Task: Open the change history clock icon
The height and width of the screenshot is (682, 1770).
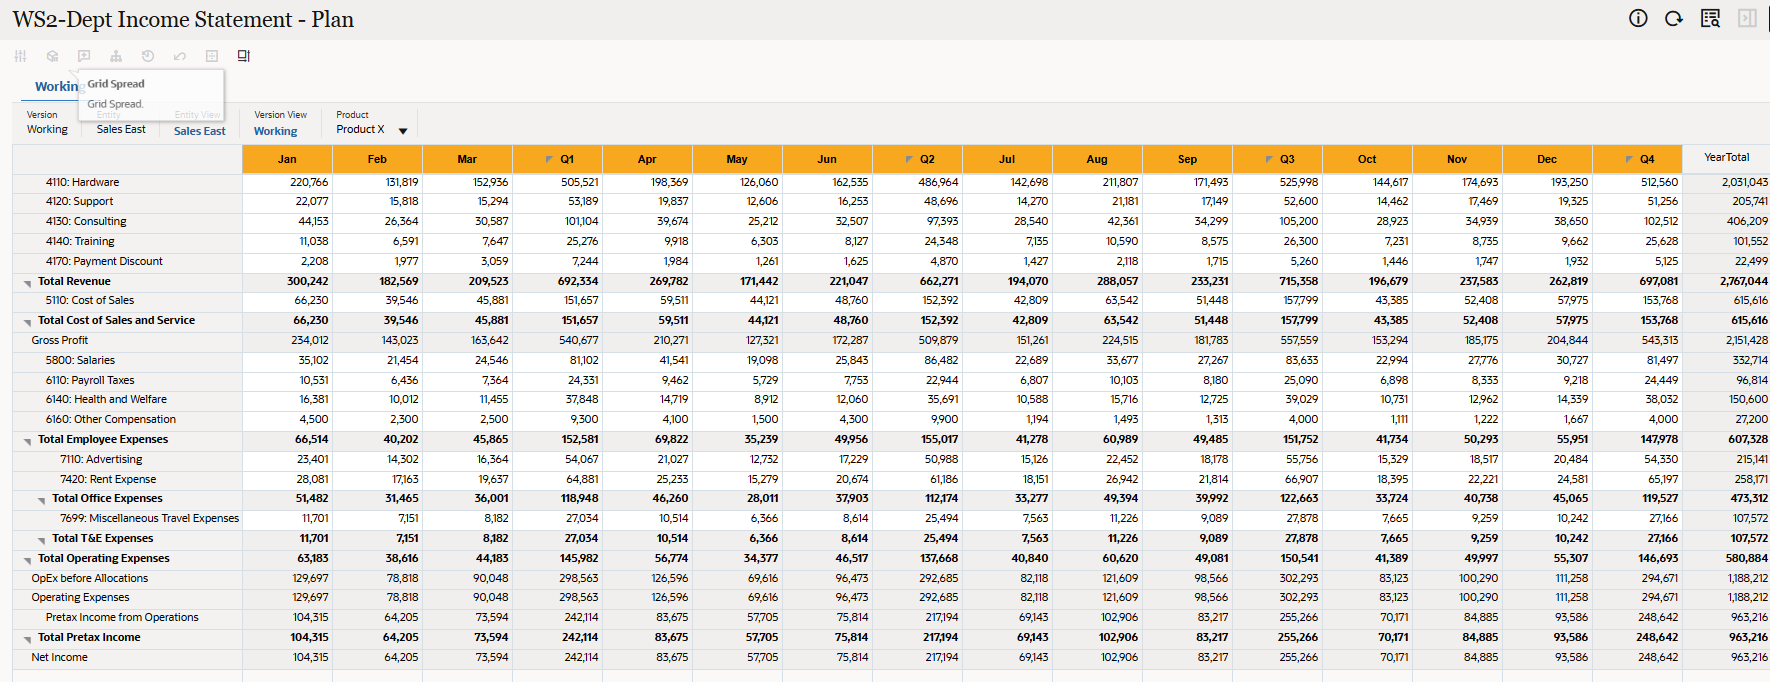Action: 148,56
